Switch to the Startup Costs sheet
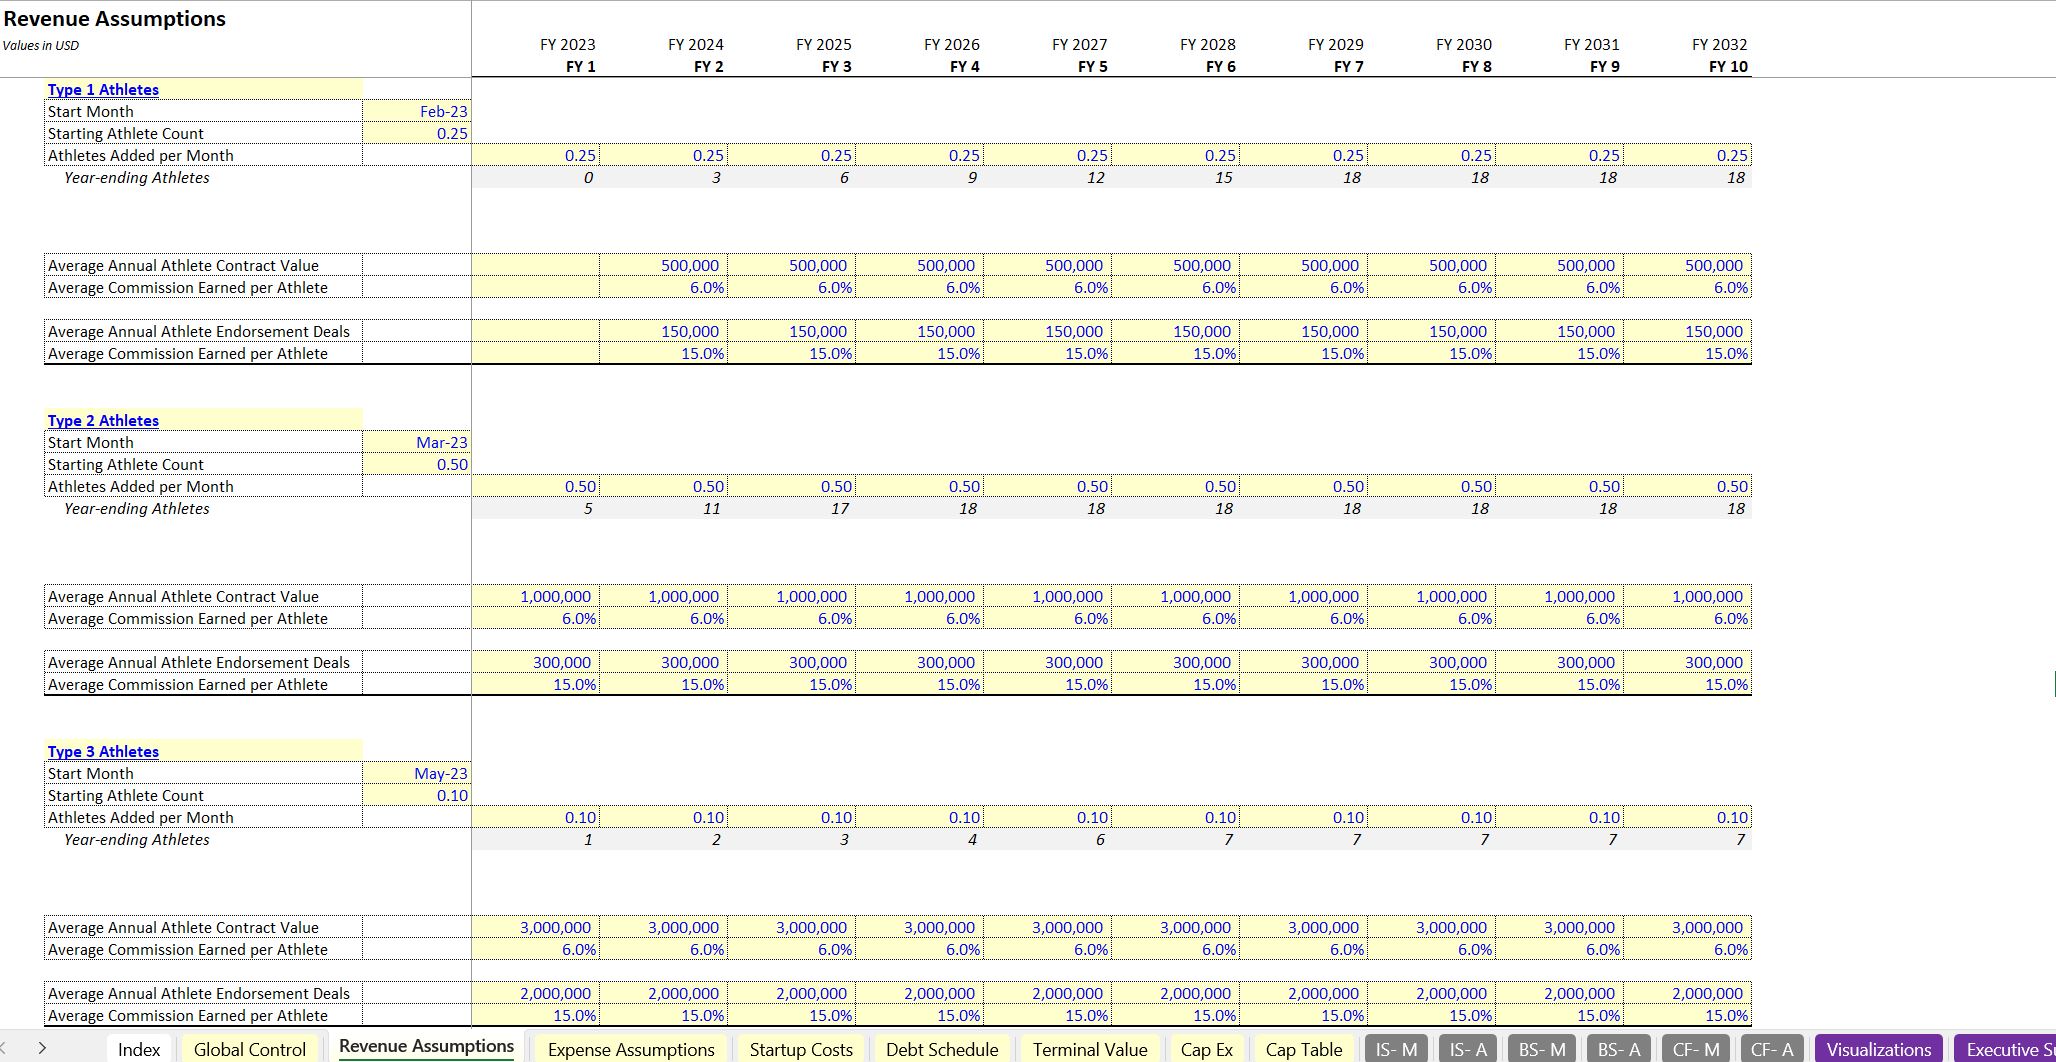This screenshot has width=2056, height=1062. point(799,1048)
